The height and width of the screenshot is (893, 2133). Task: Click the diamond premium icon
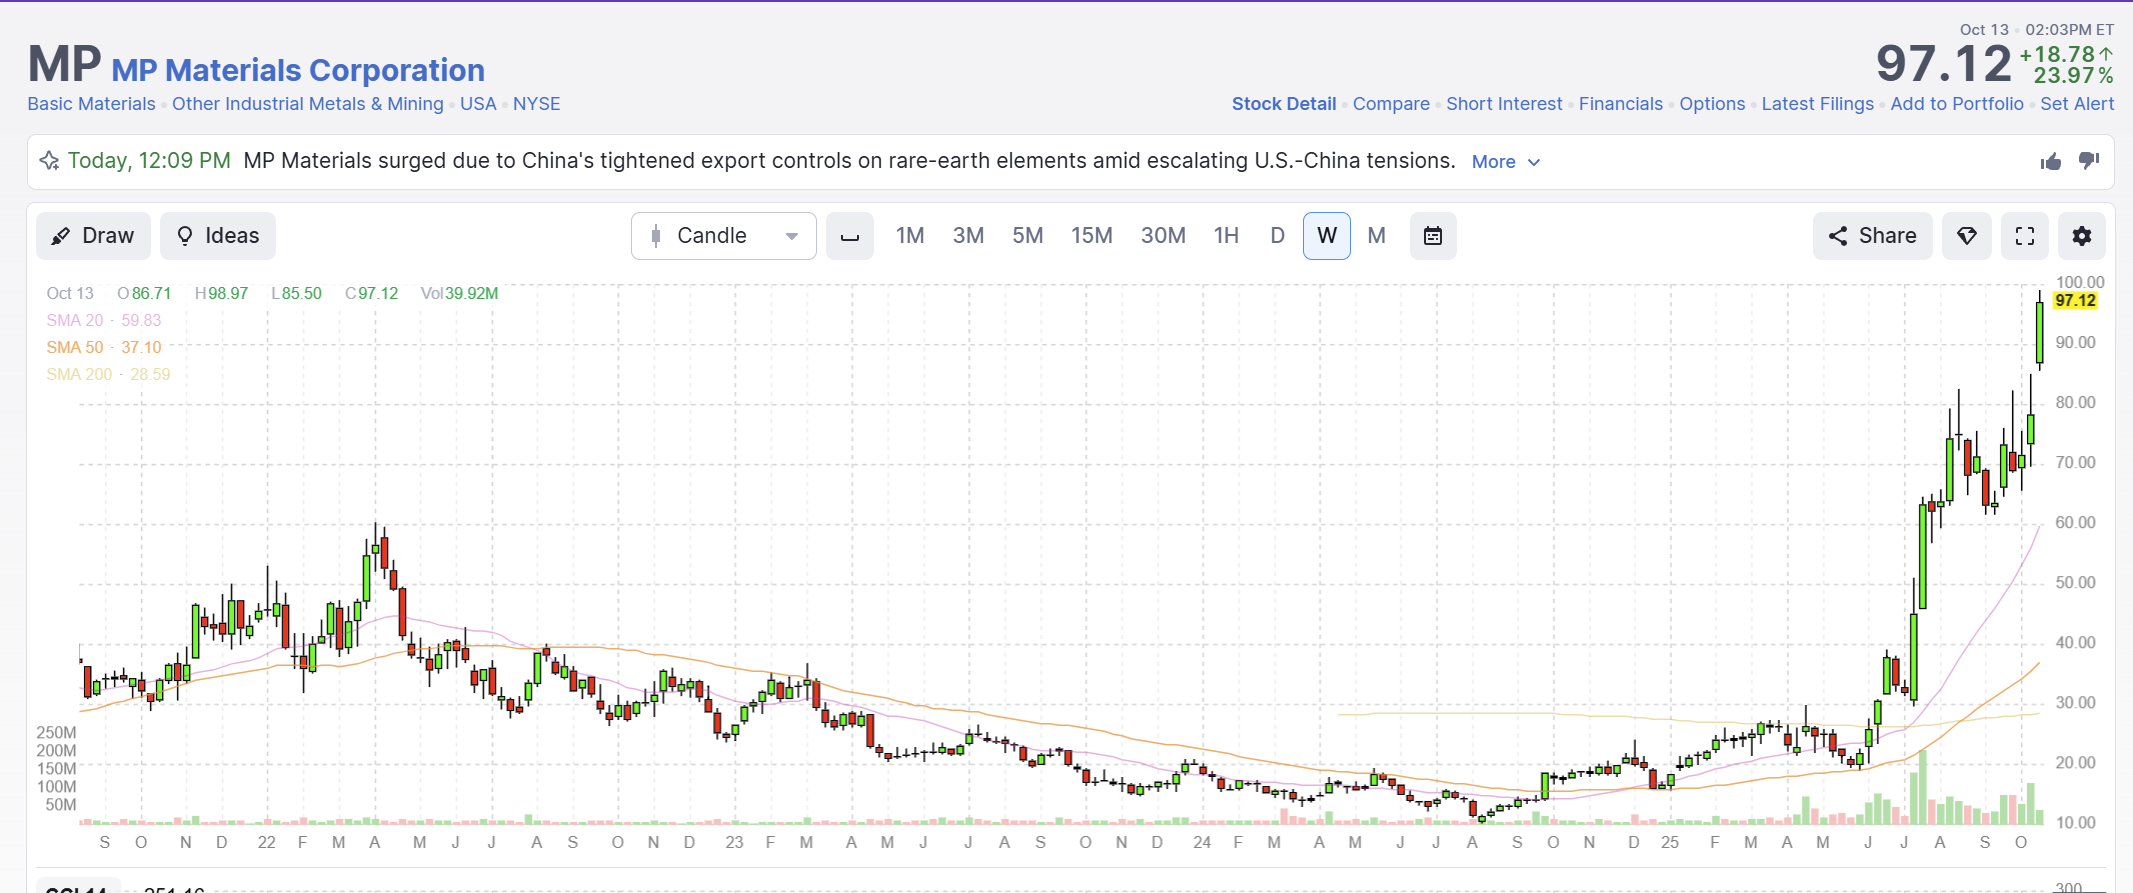1967,236
